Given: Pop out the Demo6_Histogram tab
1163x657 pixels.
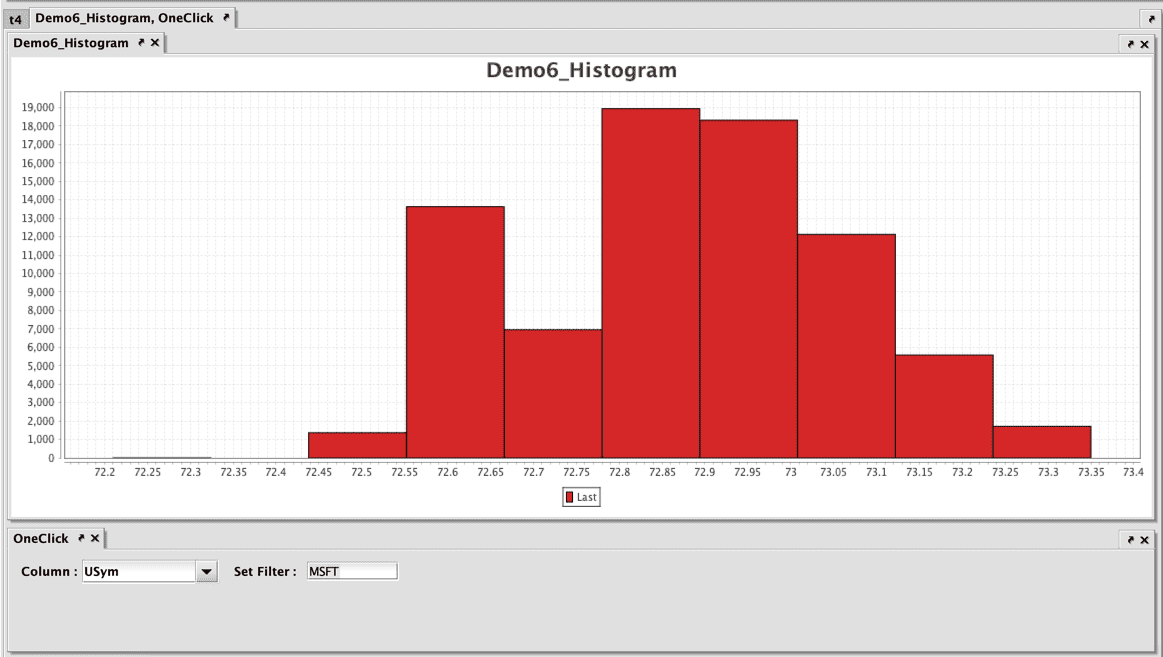Looking at the screenshot, I should click(141, 43).
